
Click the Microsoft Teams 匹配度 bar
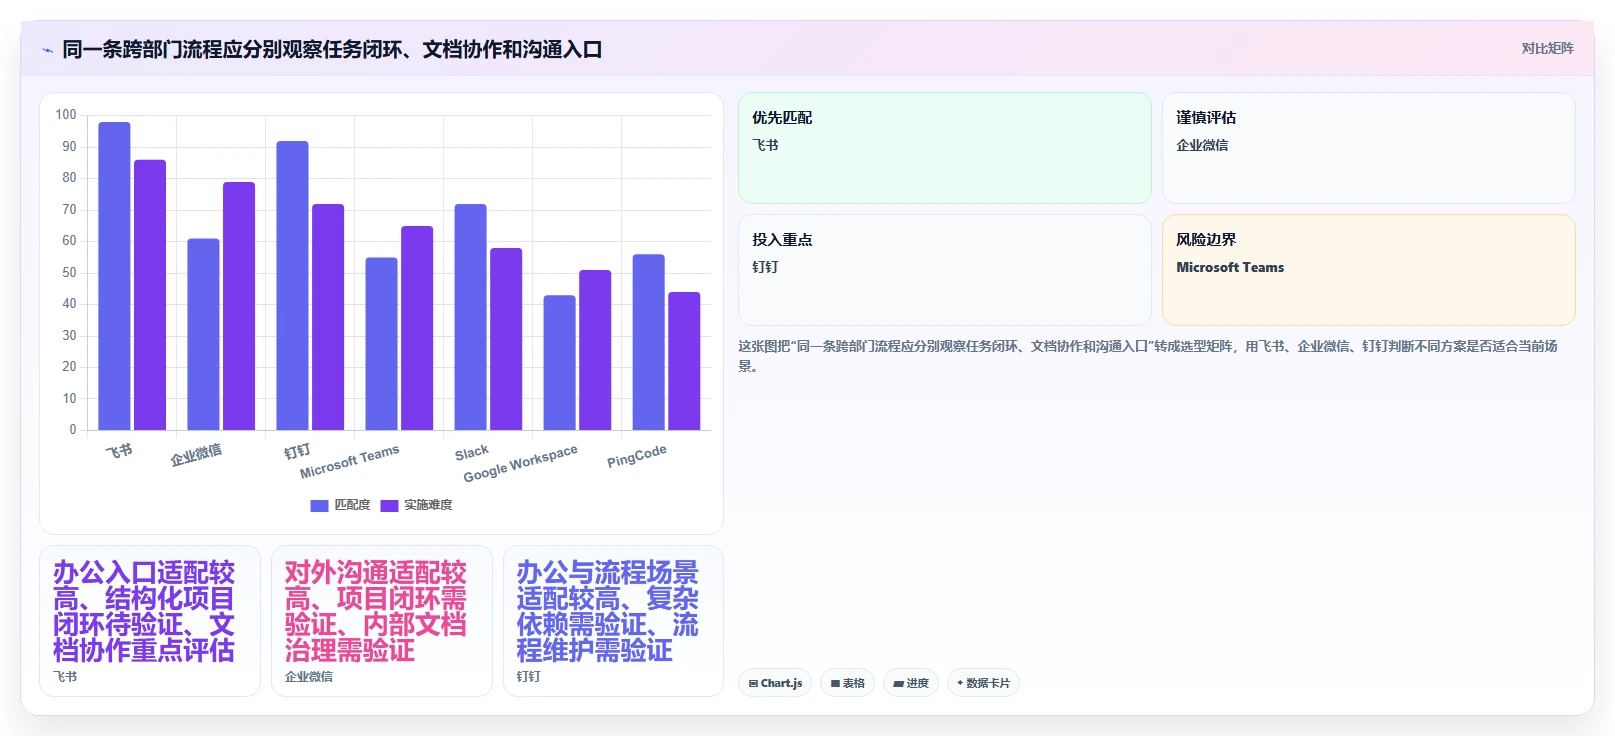pos(381,344)
